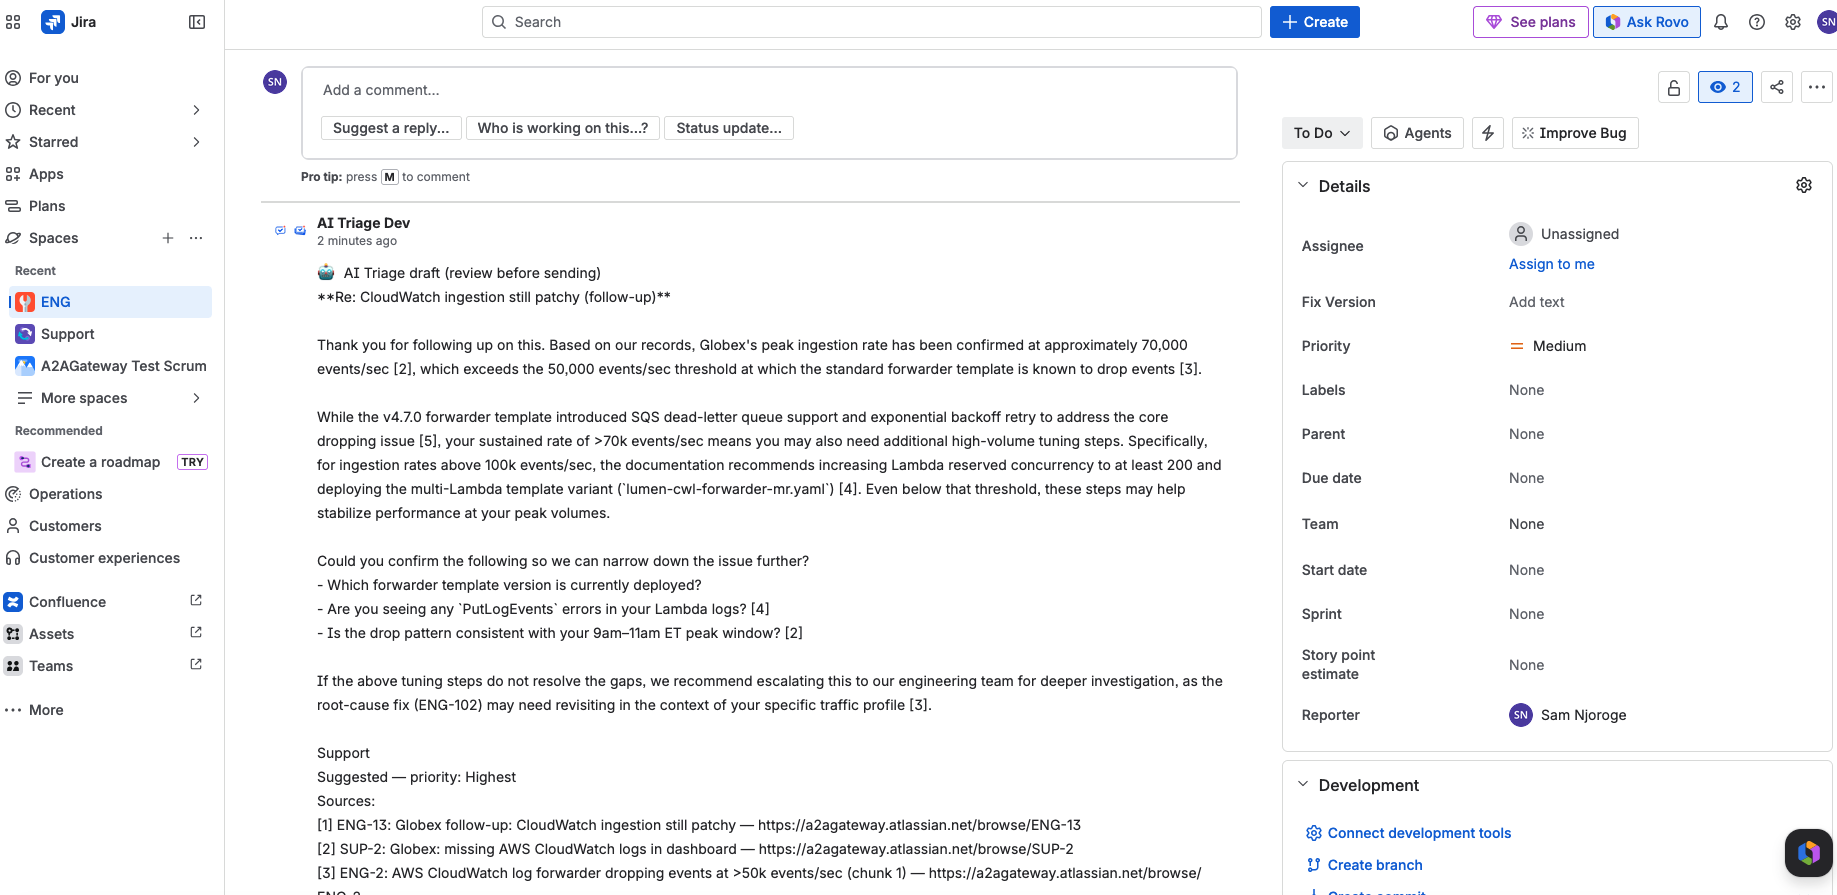1837x895 pixels.
Task: Open Assets external link icon
Action: 196,632
